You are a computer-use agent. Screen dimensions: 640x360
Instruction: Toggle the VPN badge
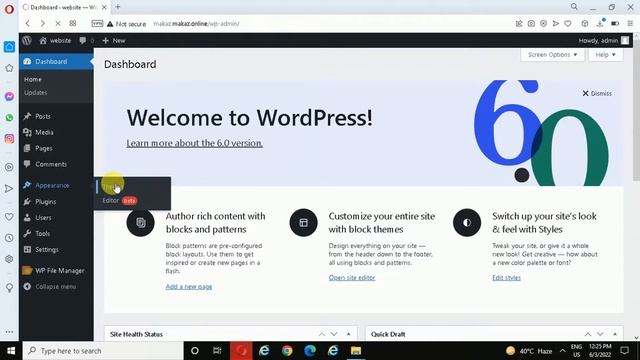[x=97, y=24]
